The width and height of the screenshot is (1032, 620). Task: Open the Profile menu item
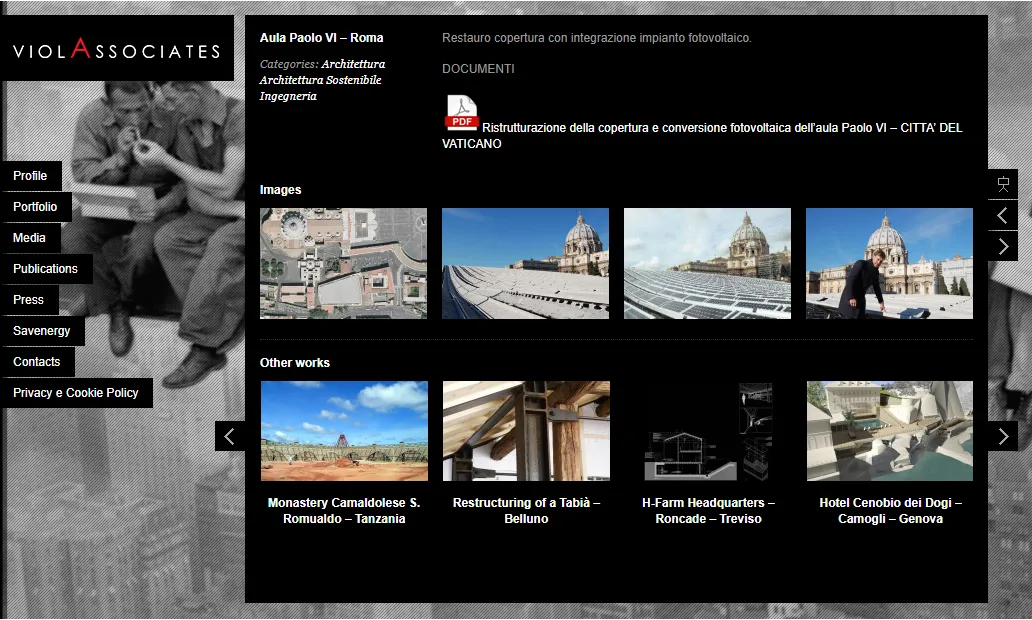coord(30,176)
